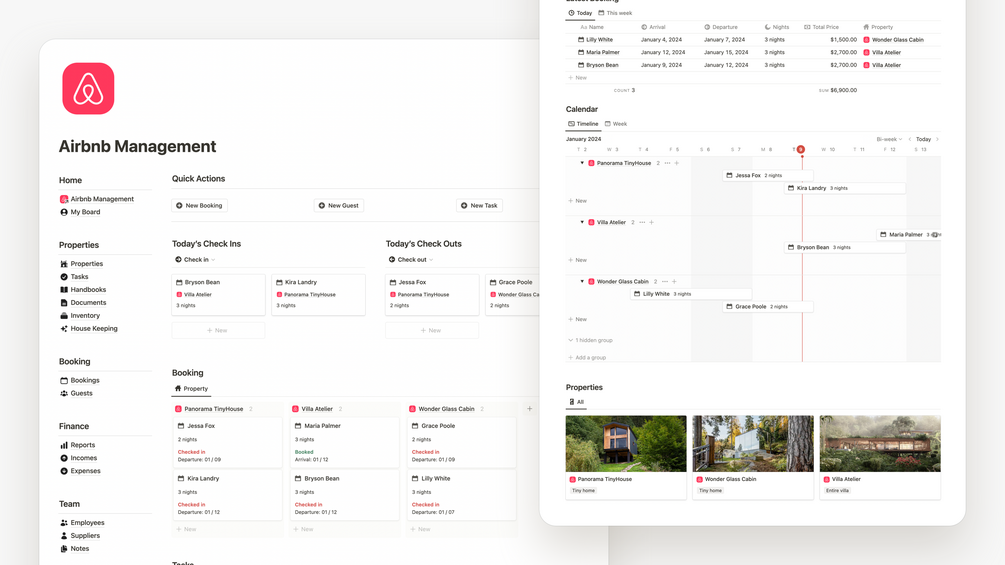The width and height of the screenshot is (1005, 565).
Task: Open Lilly White booking card in board
Action: pyautogui.click(x=461, y=495)
